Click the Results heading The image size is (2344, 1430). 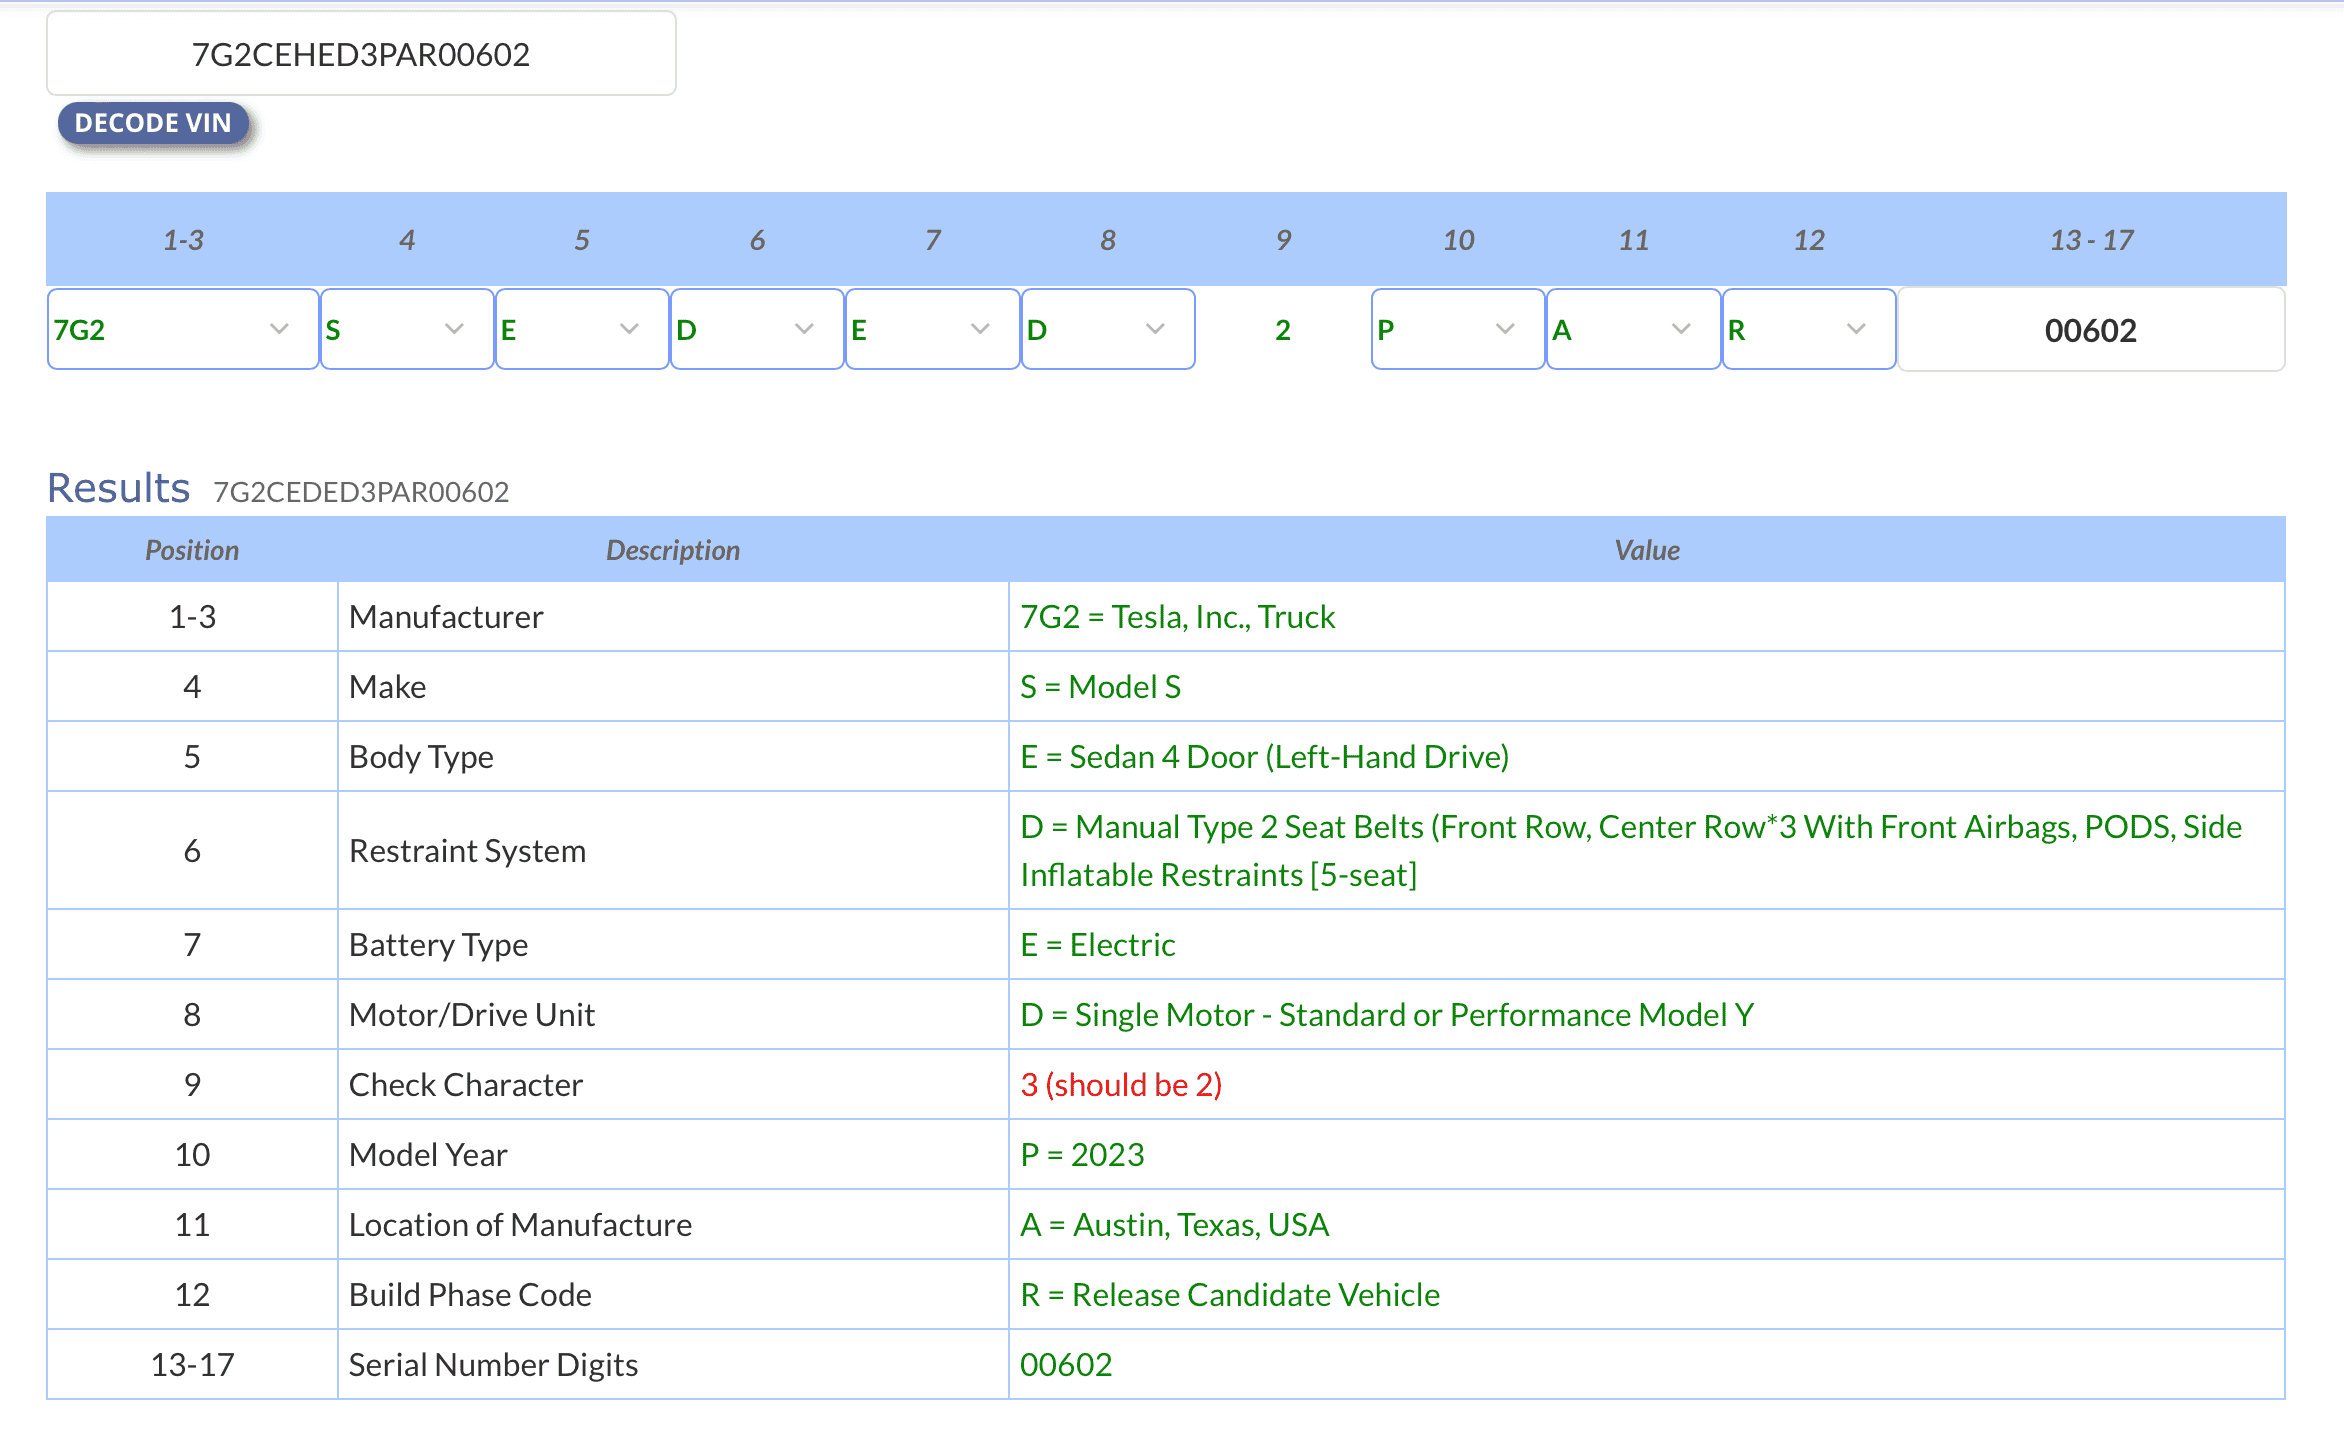point(119,488)
